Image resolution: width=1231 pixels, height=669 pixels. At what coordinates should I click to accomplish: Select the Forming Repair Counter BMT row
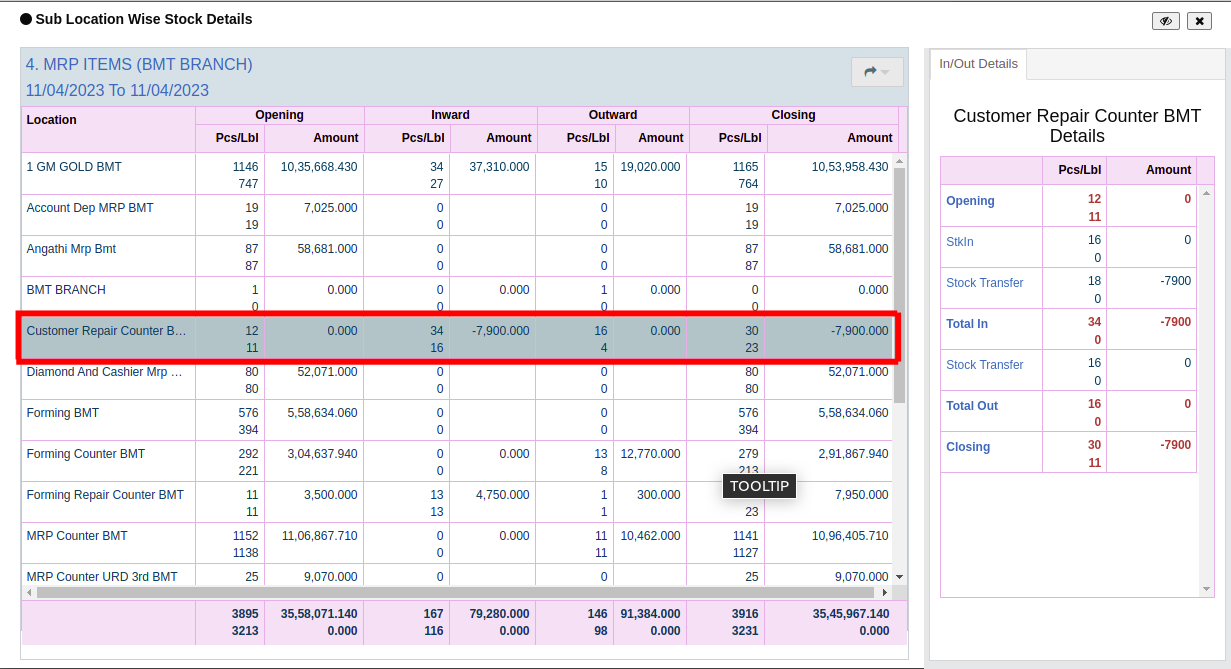click(457, 502)
